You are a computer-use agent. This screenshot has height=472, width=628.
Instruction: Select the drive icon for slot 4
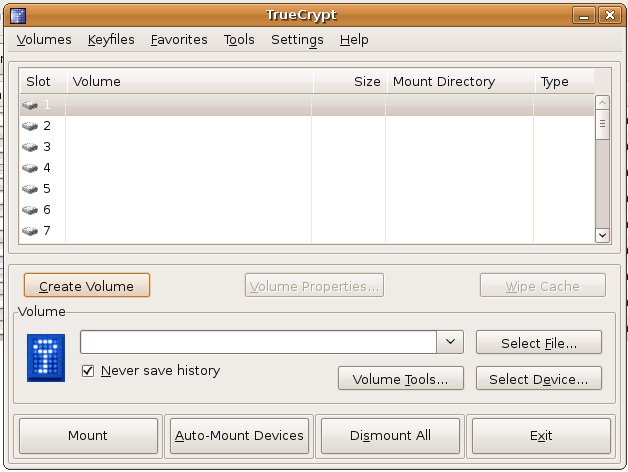pos(31,168)
